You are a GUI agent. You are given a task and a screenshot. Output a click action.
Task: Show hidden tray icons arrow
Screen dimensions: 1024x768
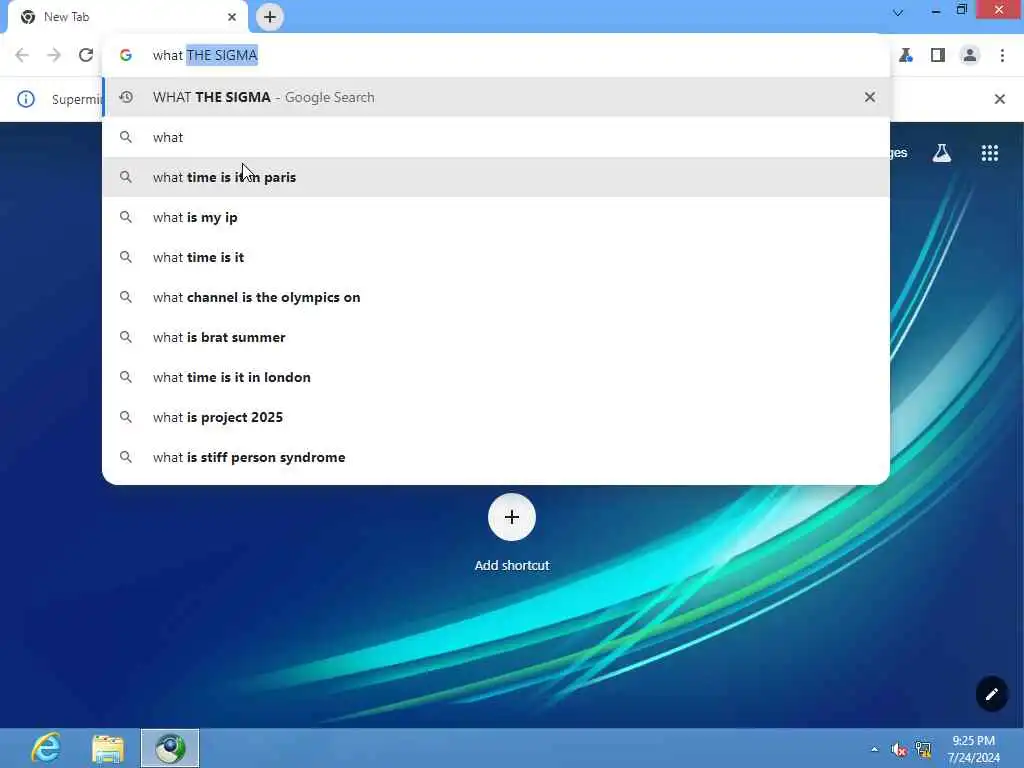click(x=874, y=749)
